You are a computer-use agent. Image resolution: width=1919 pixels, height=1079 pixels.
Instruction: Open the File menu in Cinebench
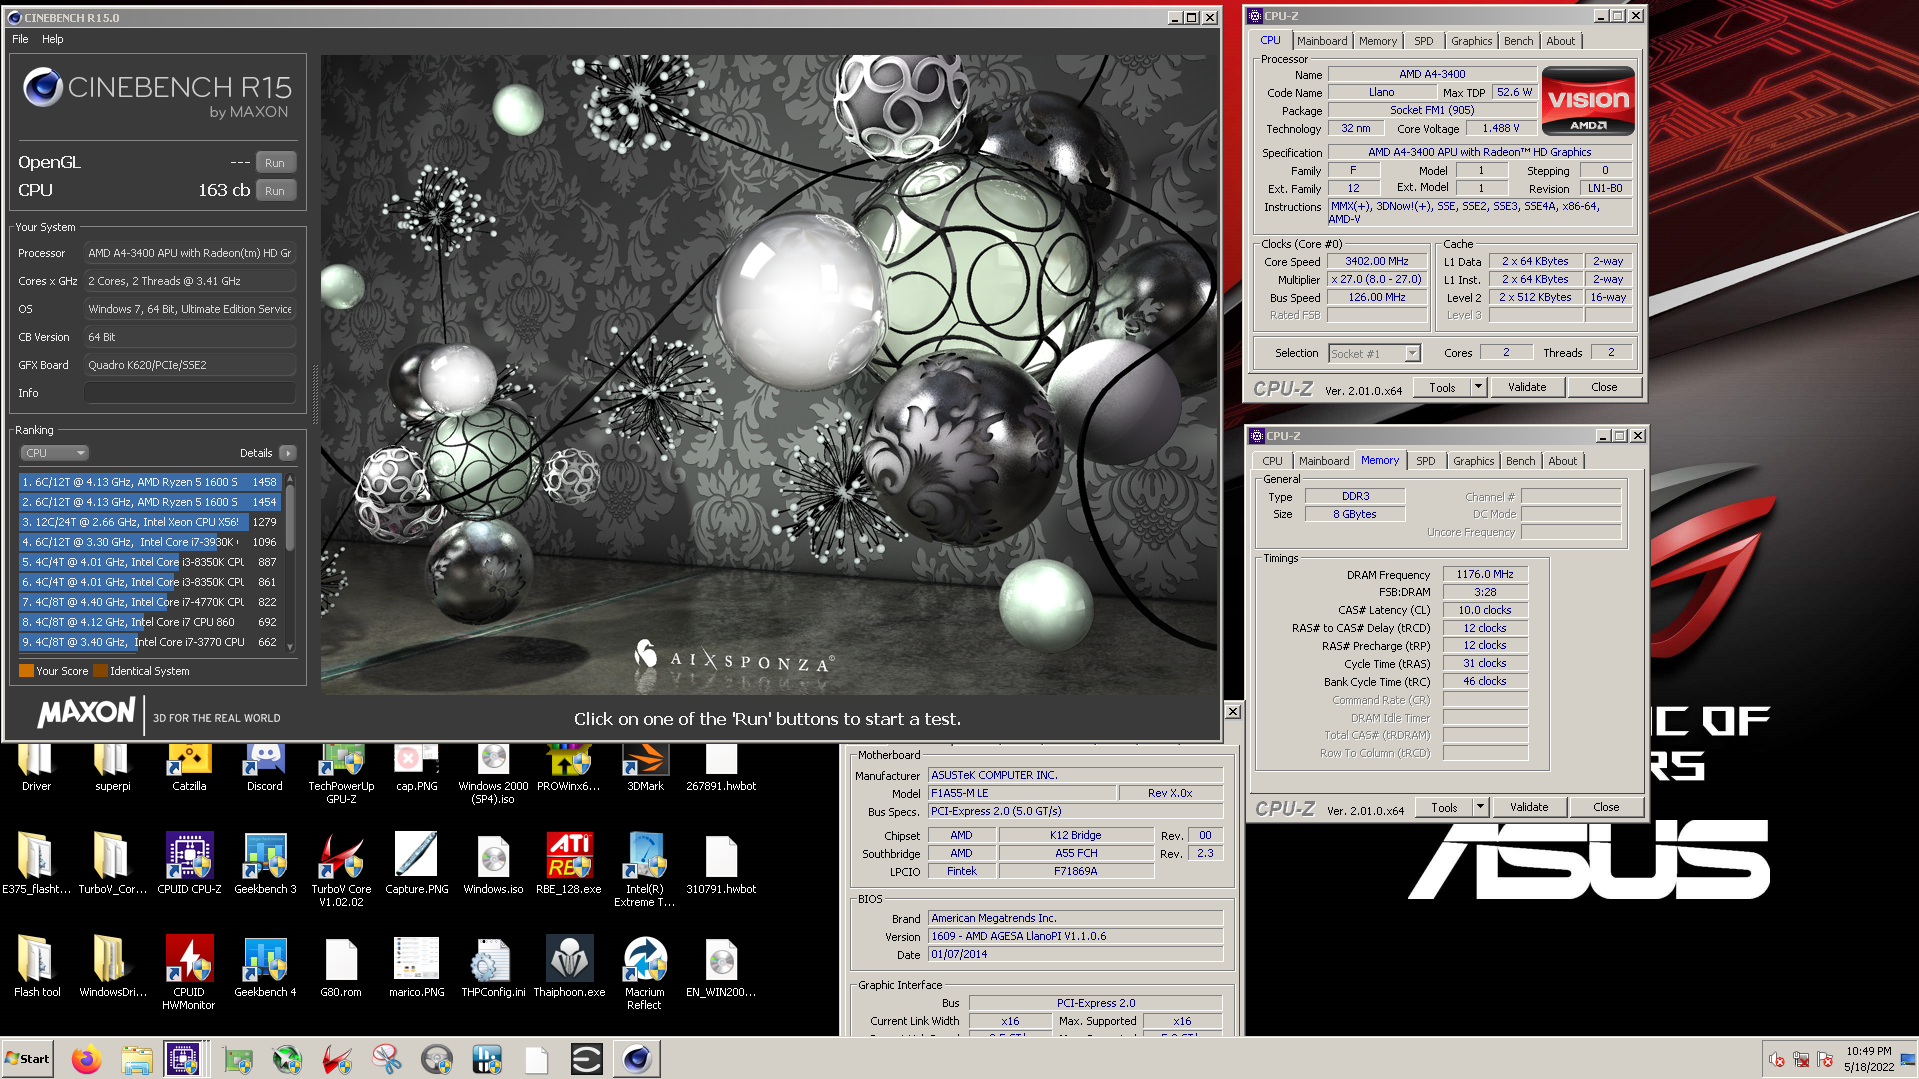20,39
